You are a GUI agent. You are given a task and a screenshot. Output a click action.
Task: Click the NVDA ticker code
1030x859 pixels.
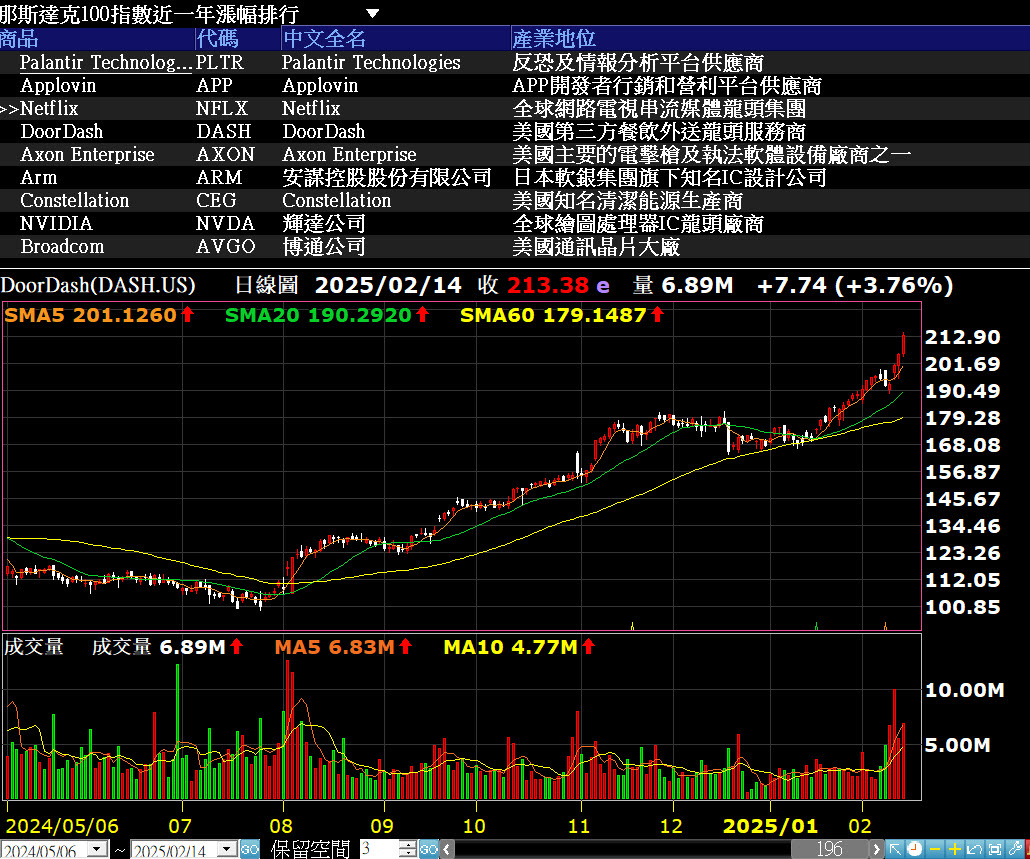click(x=225, y=223)
